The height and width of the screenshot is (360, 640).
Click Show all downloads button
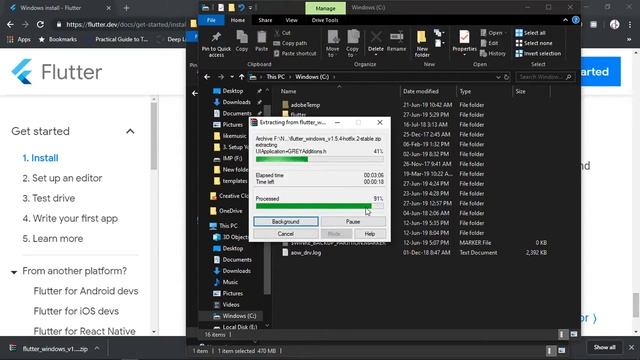604,347
